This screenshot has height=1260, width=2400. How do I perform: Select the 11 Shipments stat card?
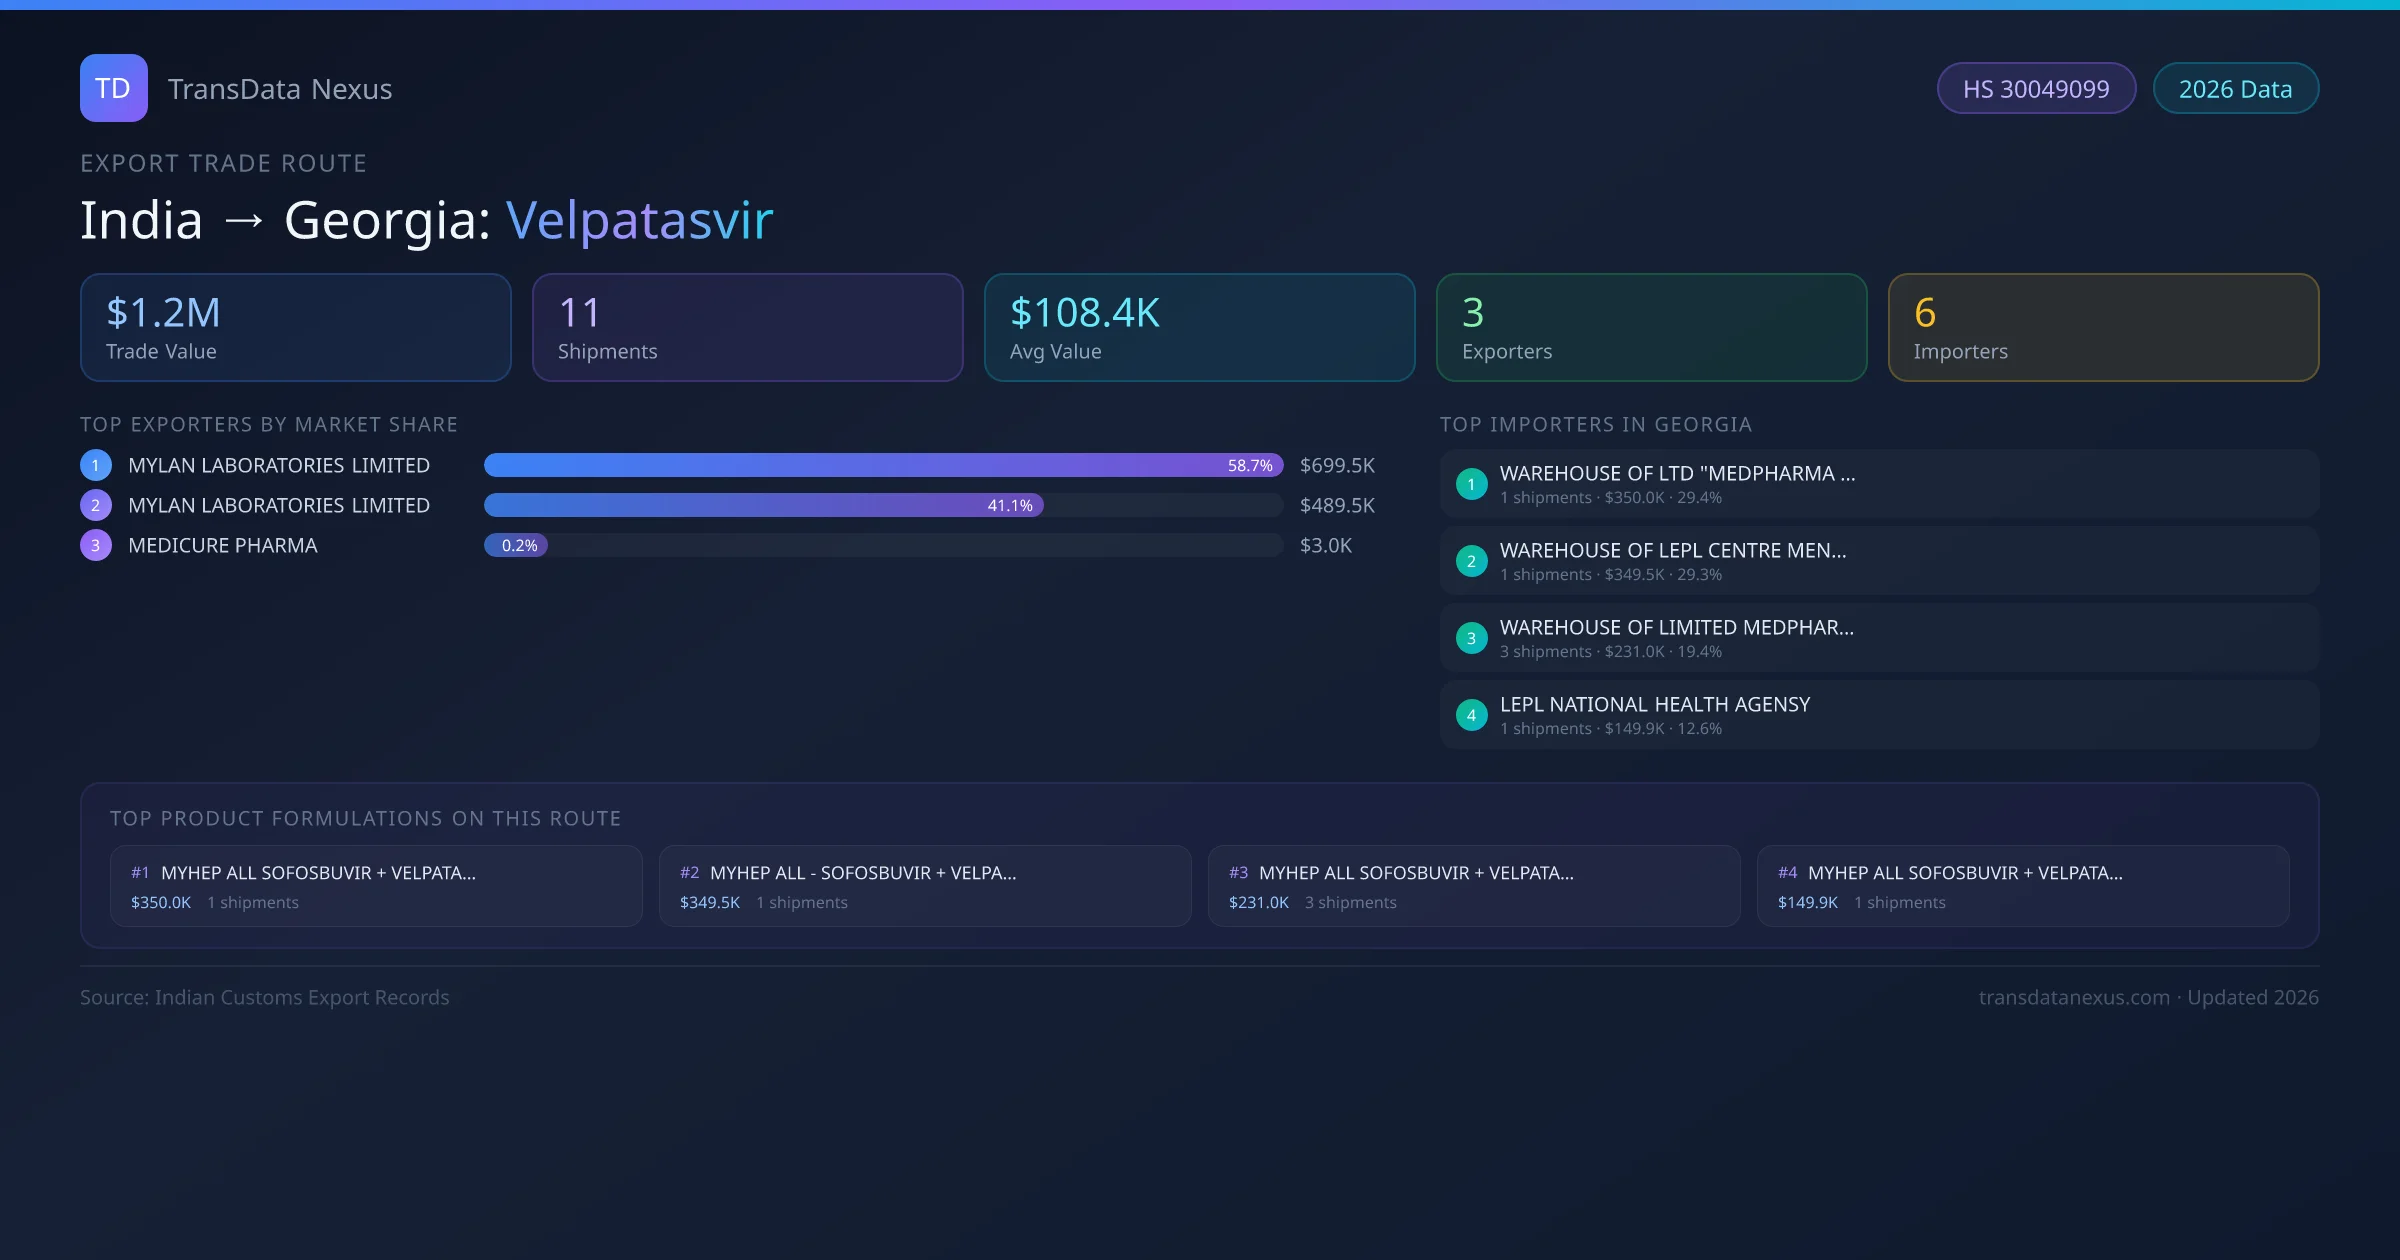tap(747, 327)
